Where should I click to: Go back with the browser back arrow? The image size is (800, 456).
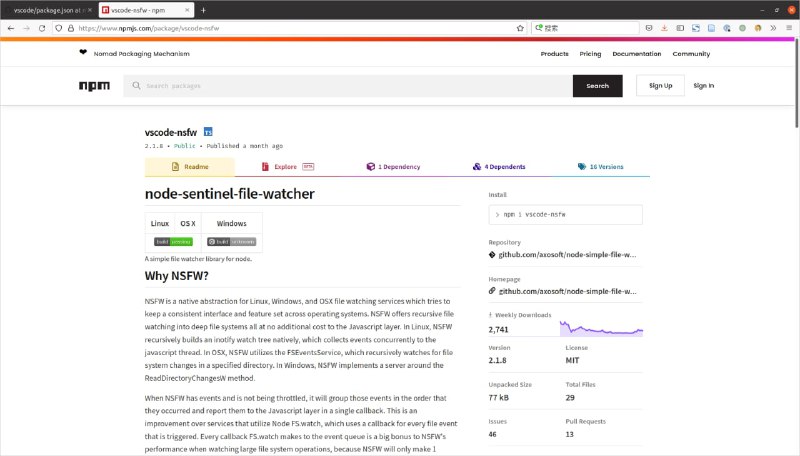click(x=11, y=28)
